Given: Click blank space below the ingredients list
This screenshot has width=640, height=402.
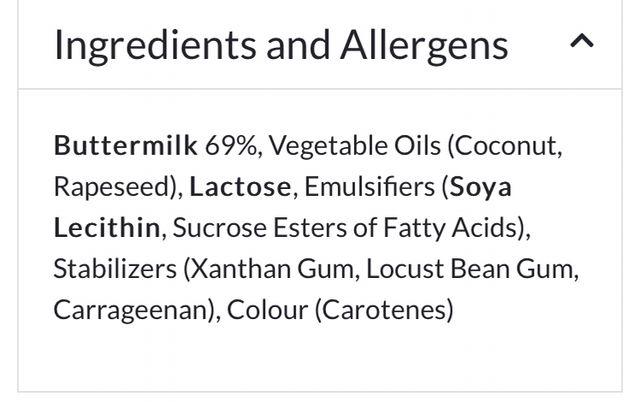Looking at the screenshot, I should (x=320, y=360).
